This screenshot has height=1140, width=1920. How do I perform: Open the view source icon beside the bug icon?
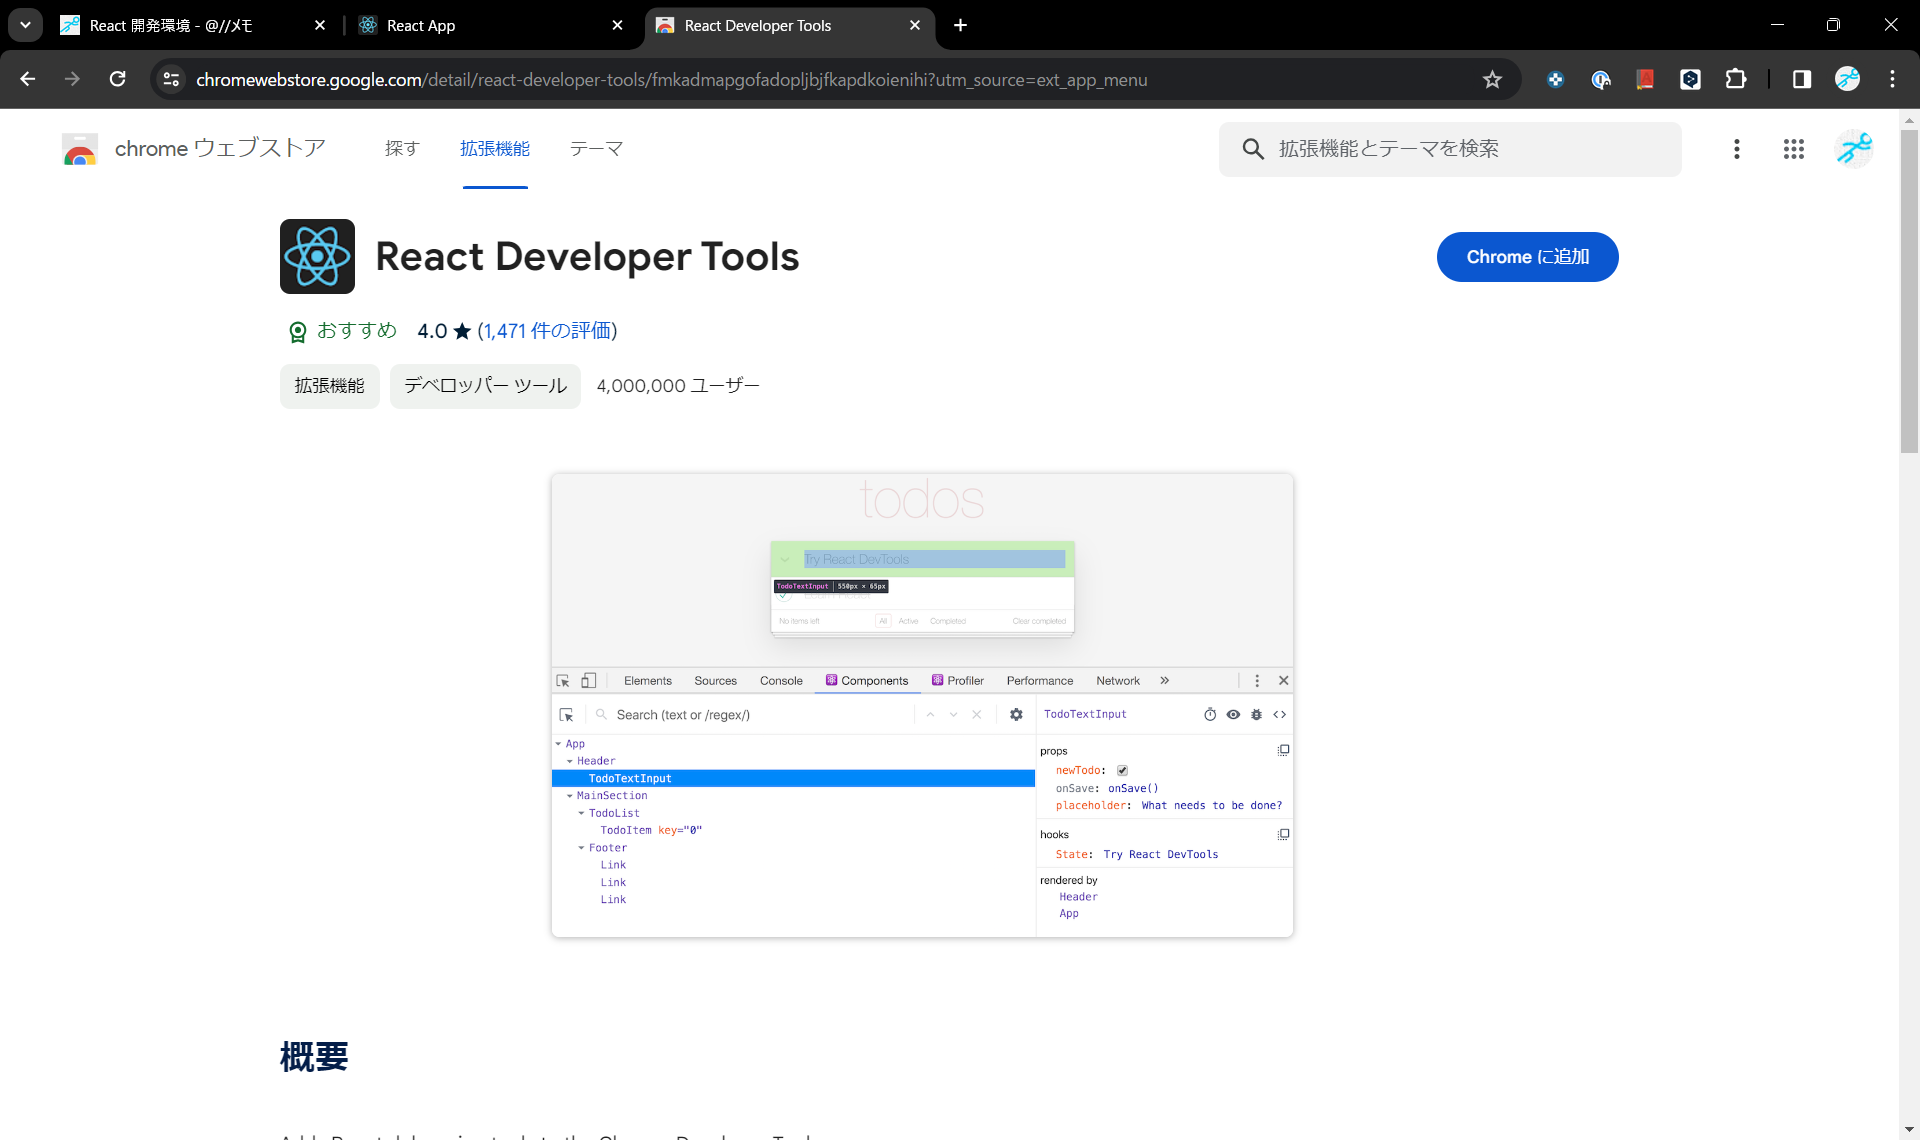point(1281,714)
